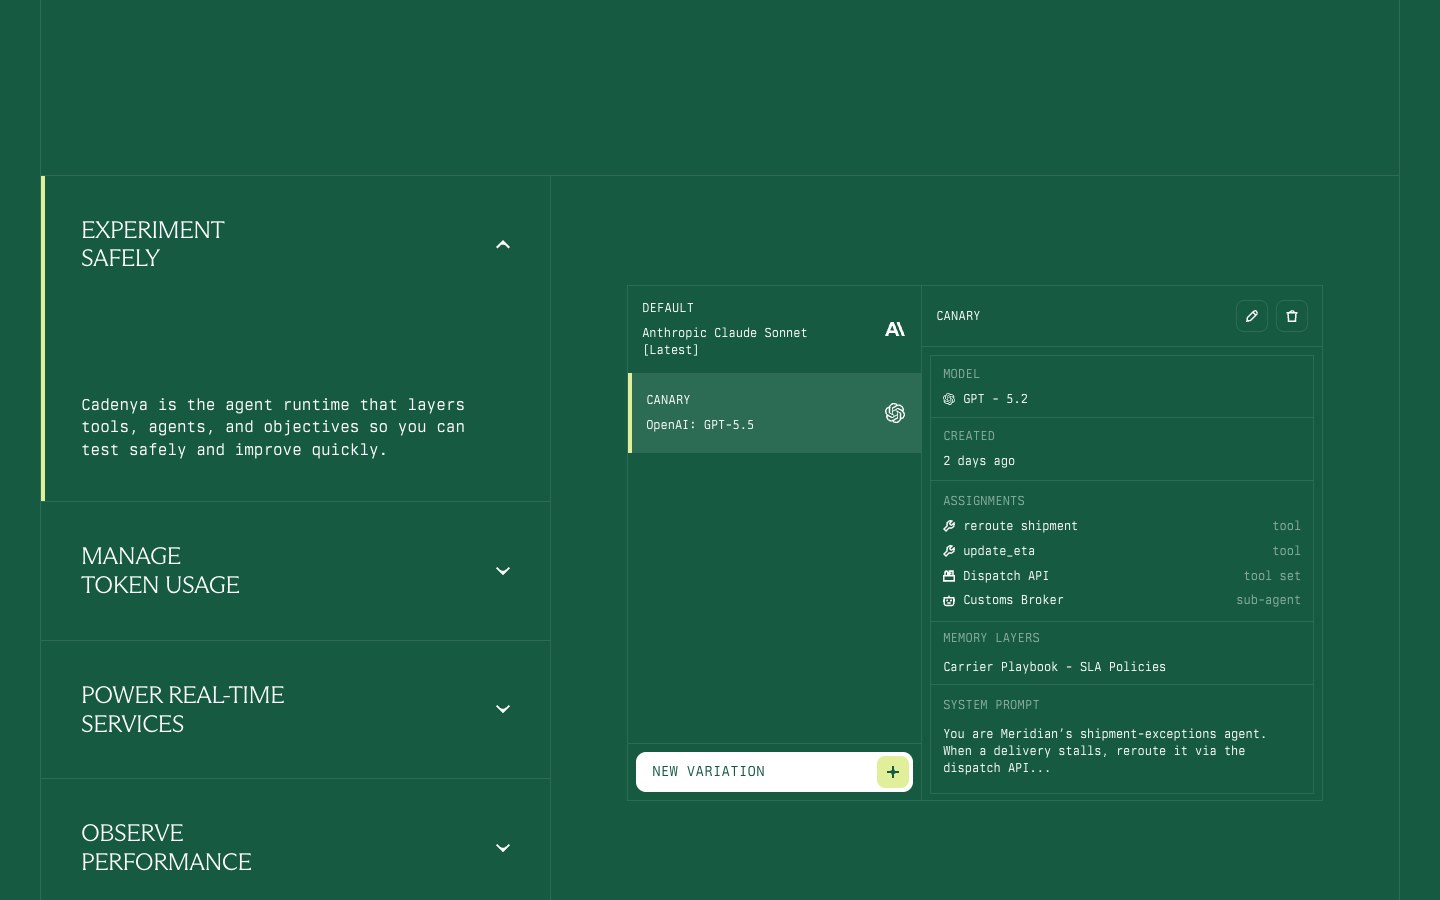Click the Carrier Playbook - SLA Policies memory layer
Screen dimensions: 1440x900
click(1054, 667)
